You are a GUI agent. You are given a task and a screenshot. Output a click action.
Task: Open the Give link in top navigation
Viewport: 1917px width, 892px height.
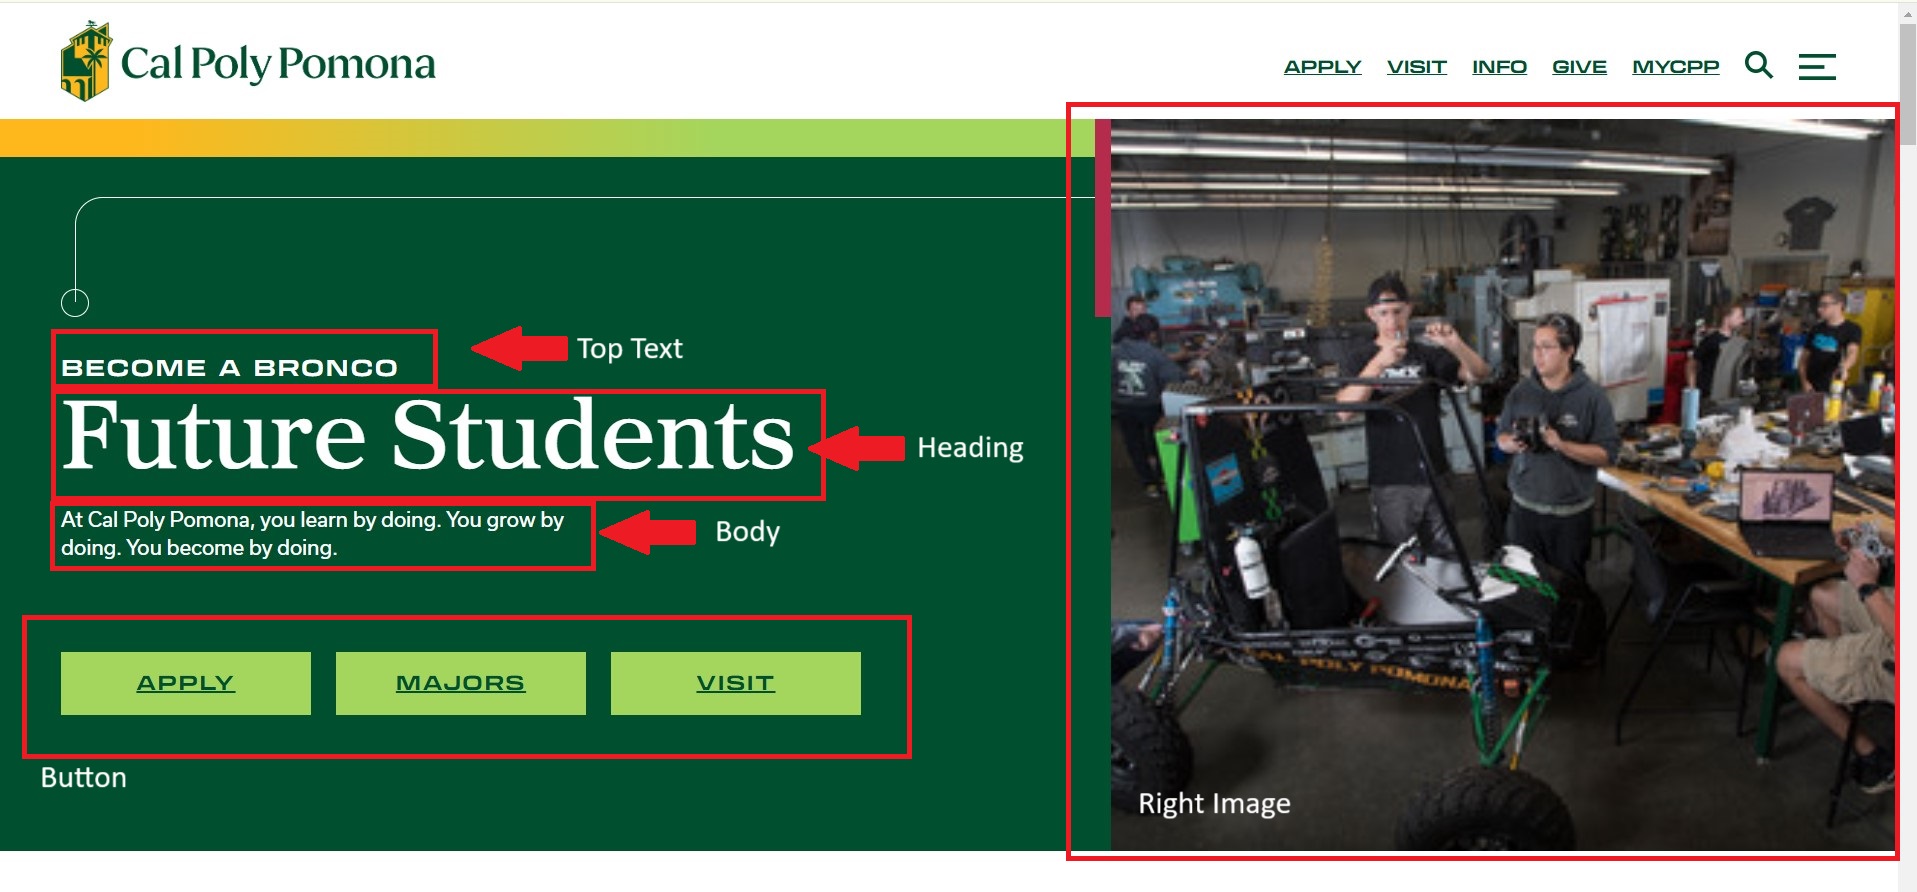click(1579, 67)
